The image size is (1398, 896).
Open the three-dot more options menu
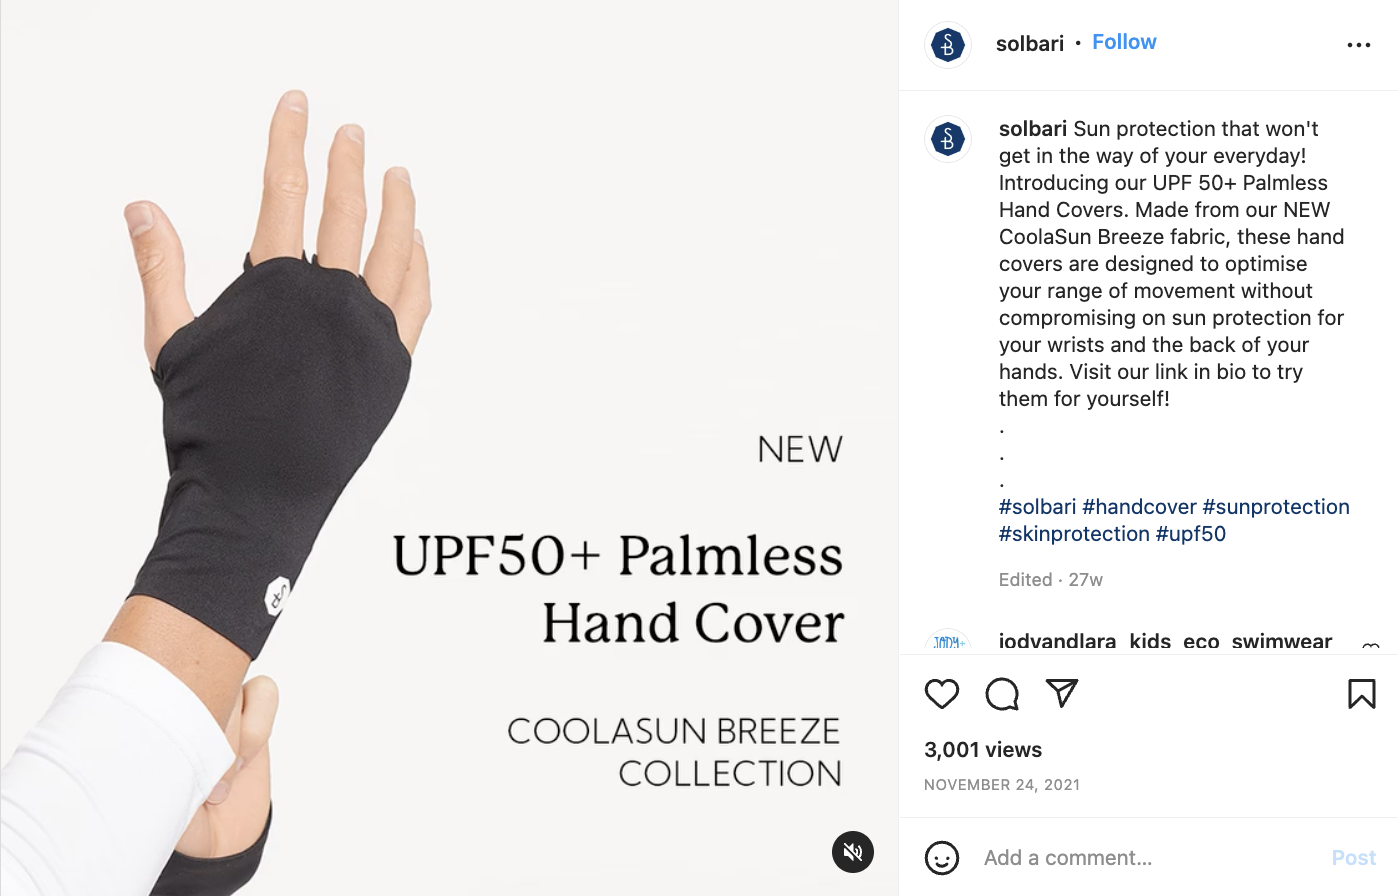(x=1359, y=45)
